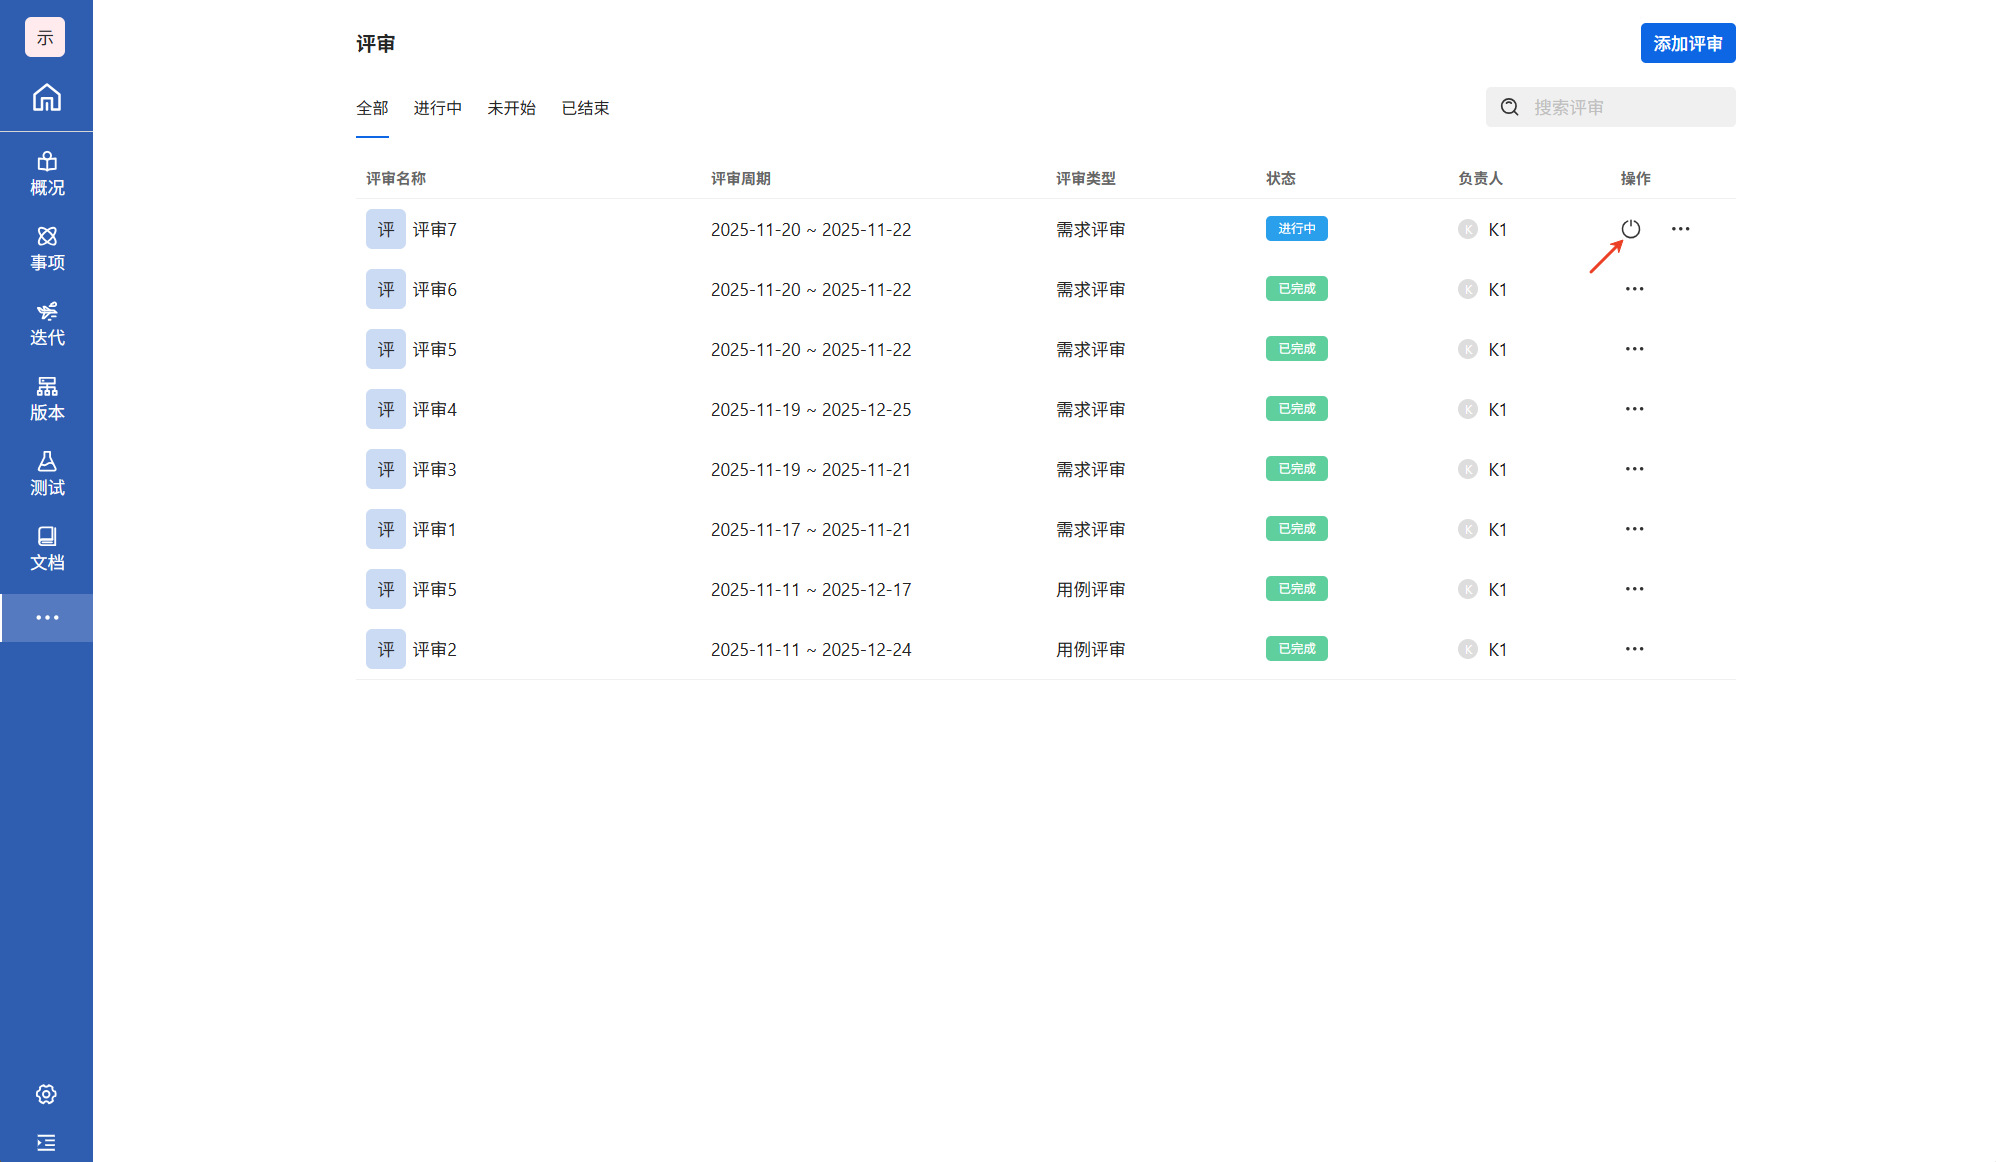Open 测试 testing section in sidebar

[x=46, y=474]
